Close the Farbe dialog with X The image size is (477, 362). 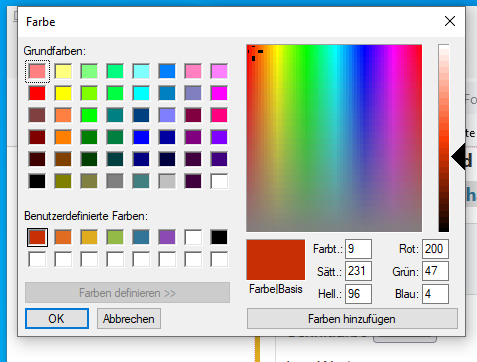tap(450, 21)
